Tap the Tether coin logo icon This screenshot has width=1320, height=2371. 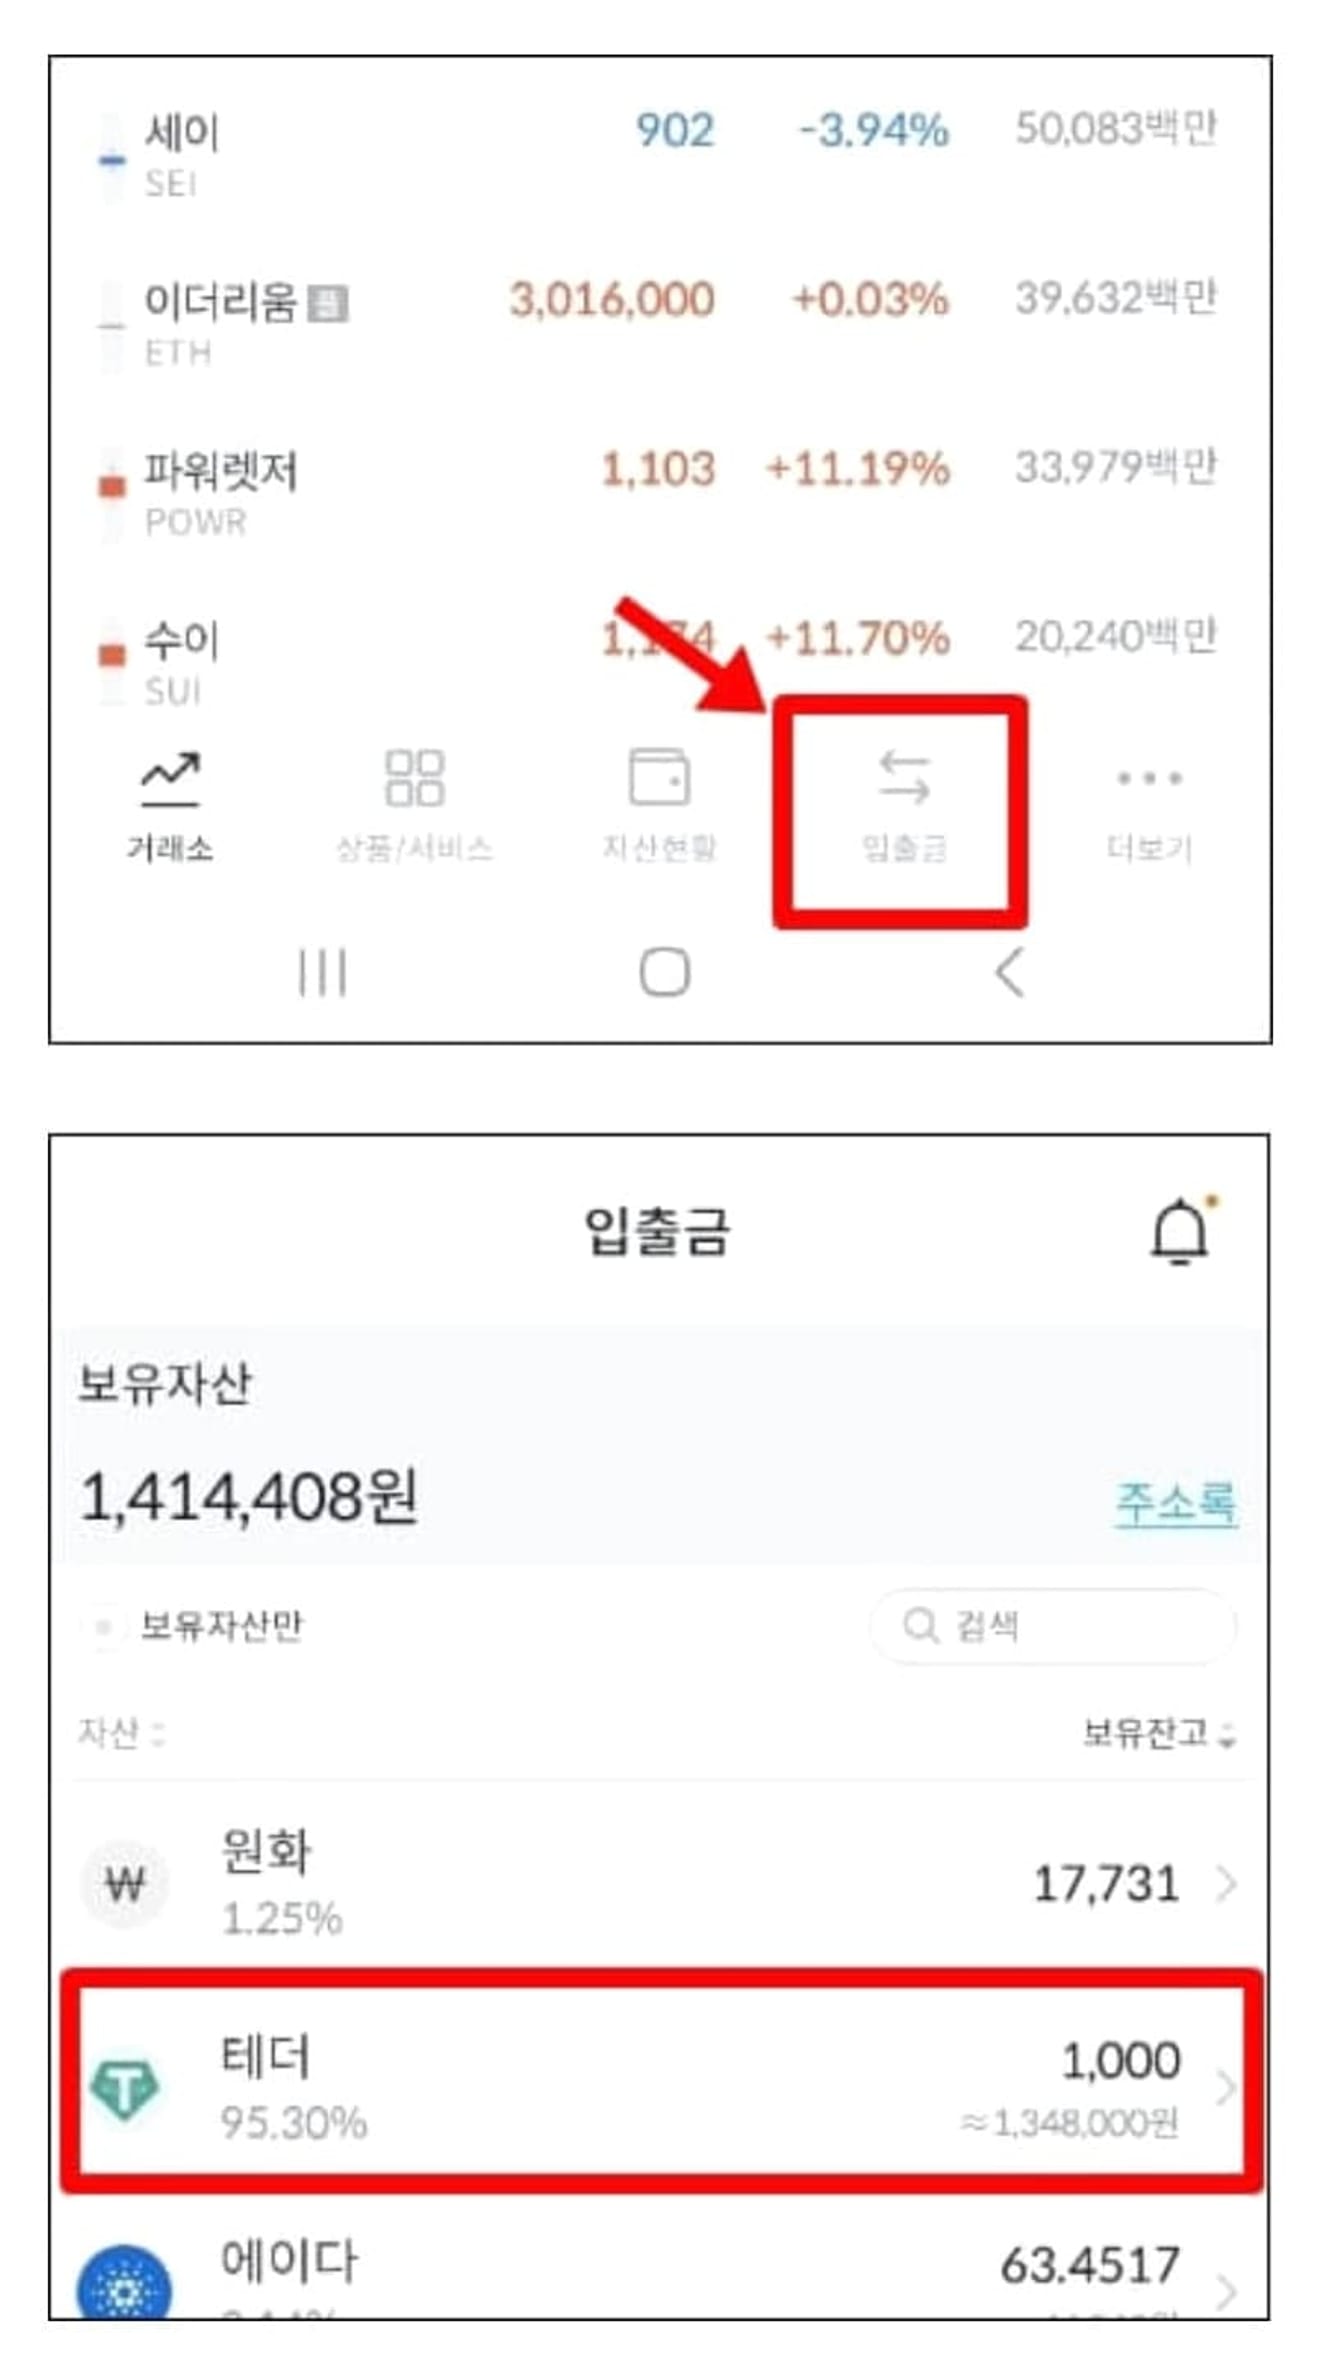click(124, 2089)
